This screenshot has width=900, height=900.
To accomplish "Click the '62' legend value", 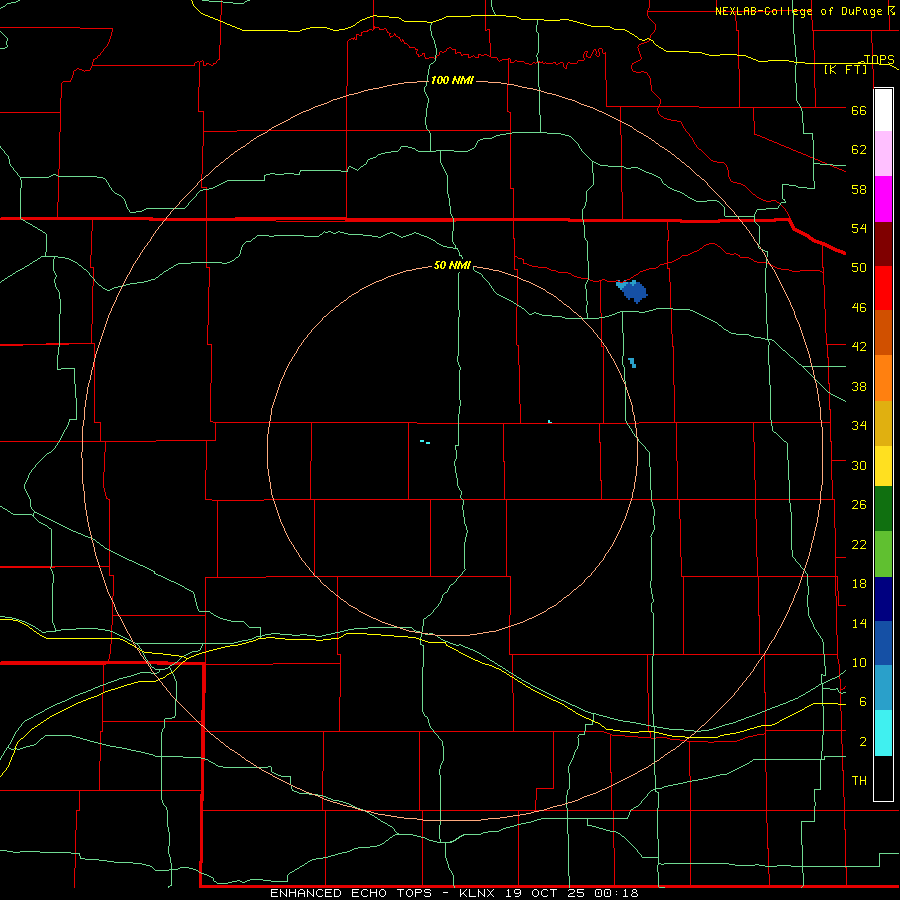I will [859, 150].
